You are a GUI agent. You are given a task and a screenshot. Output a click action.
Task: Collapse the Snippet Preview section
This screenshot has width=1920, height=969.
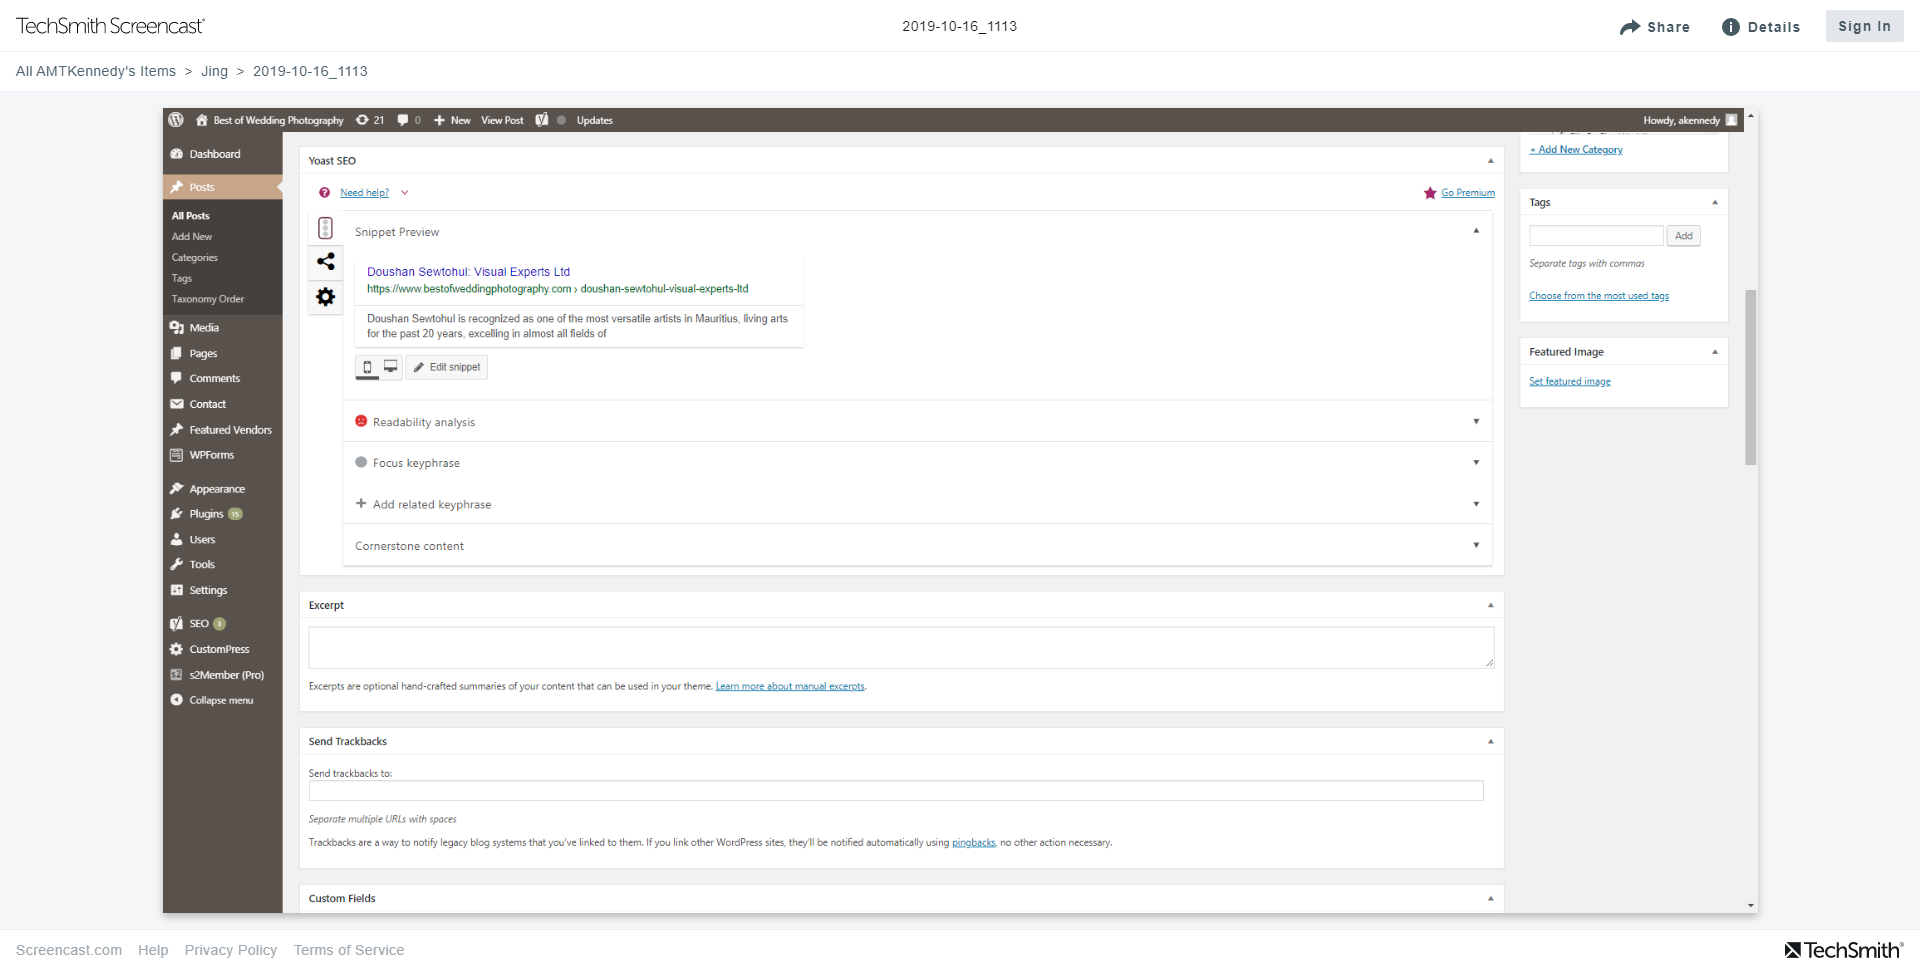[1476, 231]
